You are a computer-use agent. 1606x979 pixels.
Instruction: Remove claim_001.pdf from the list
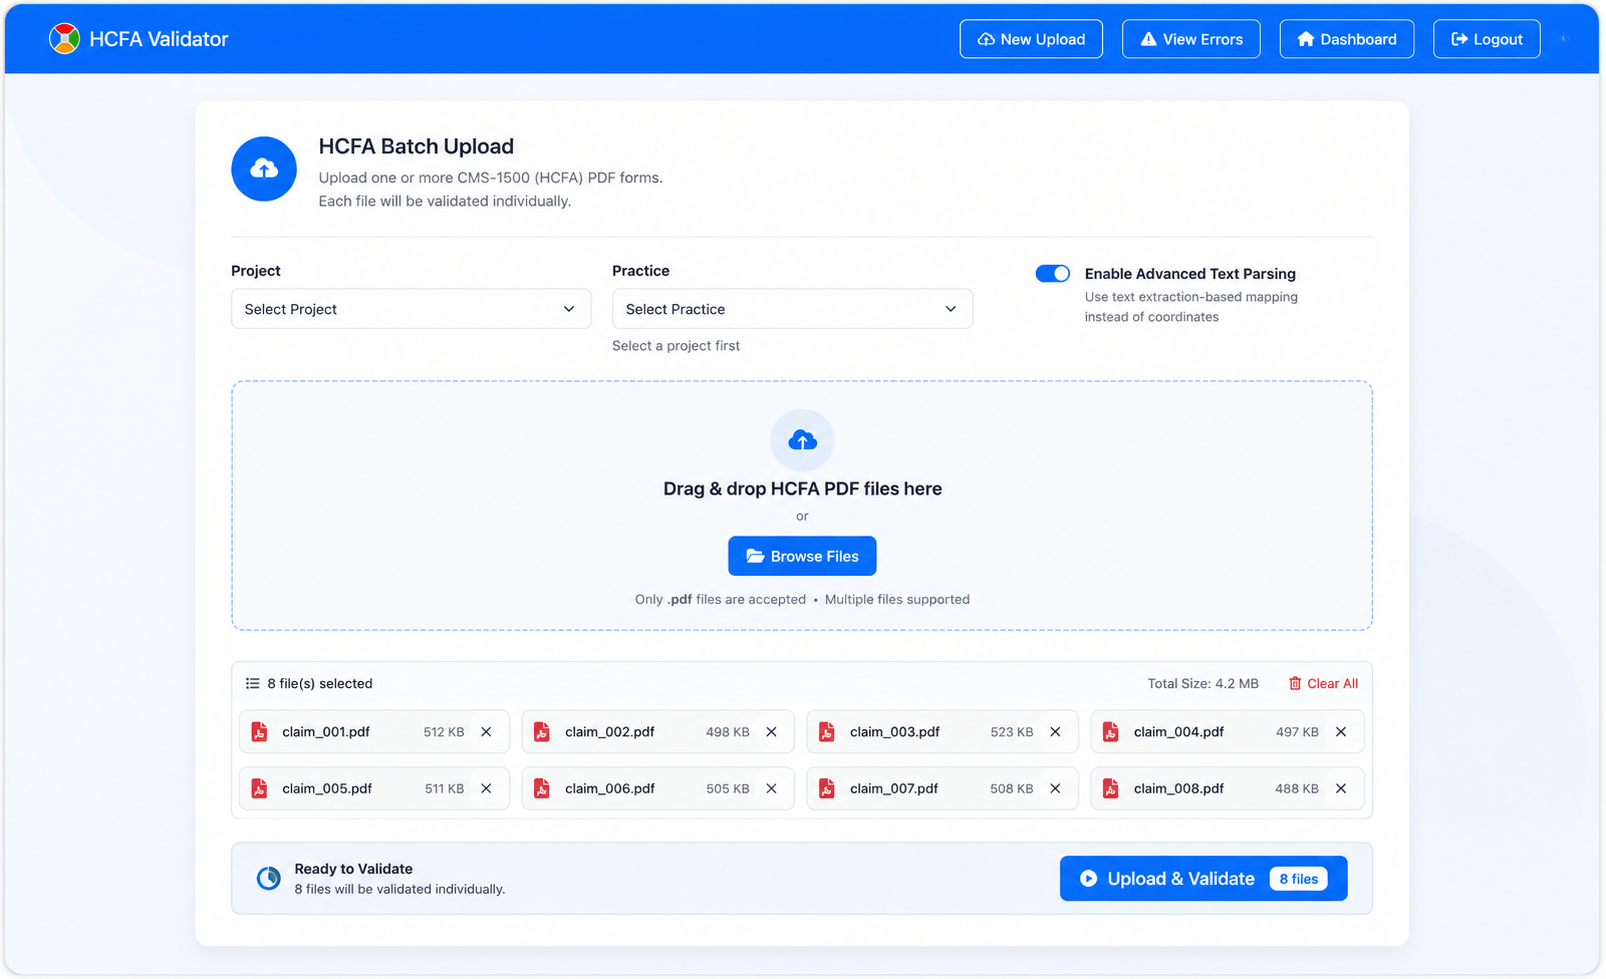coord(486,732)
